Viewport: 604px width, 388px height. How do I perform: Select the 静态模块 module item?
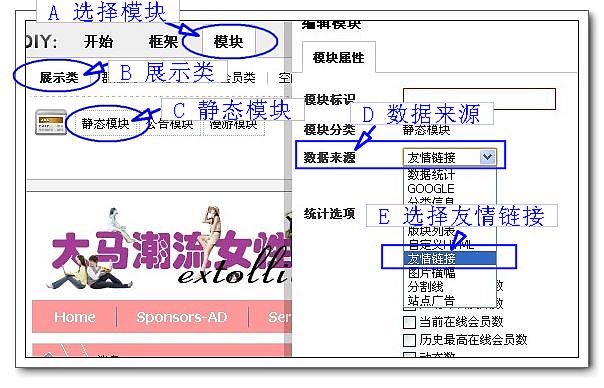105,124
